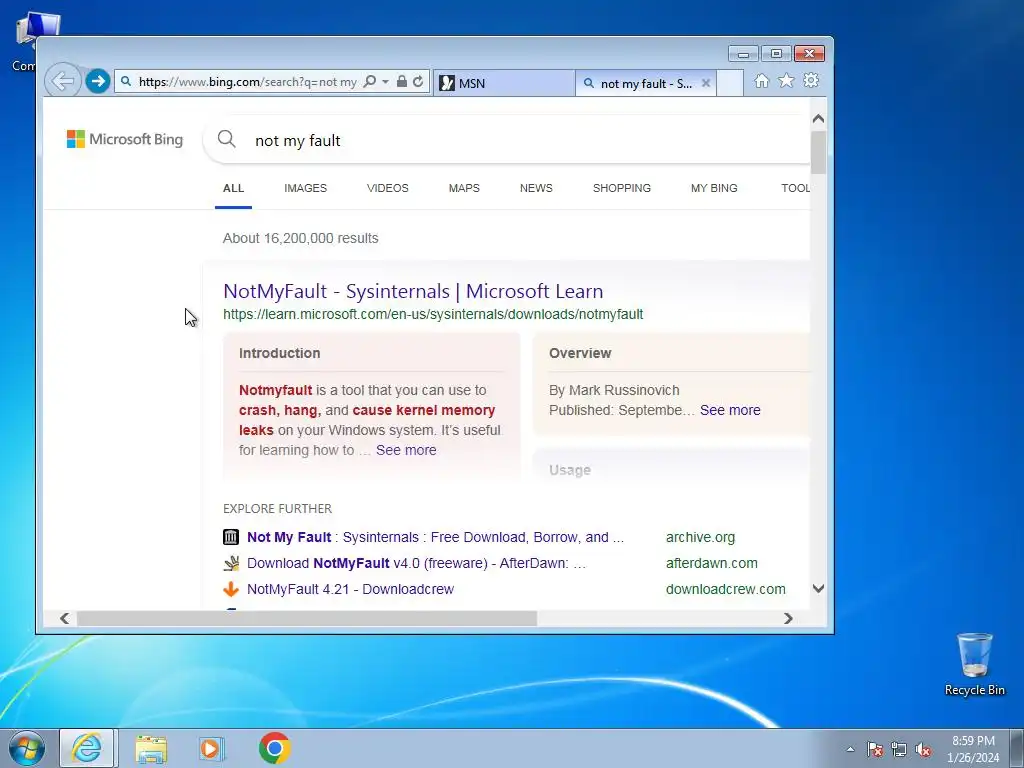Click the horizontal scrollbar thumb

(307, 618)
